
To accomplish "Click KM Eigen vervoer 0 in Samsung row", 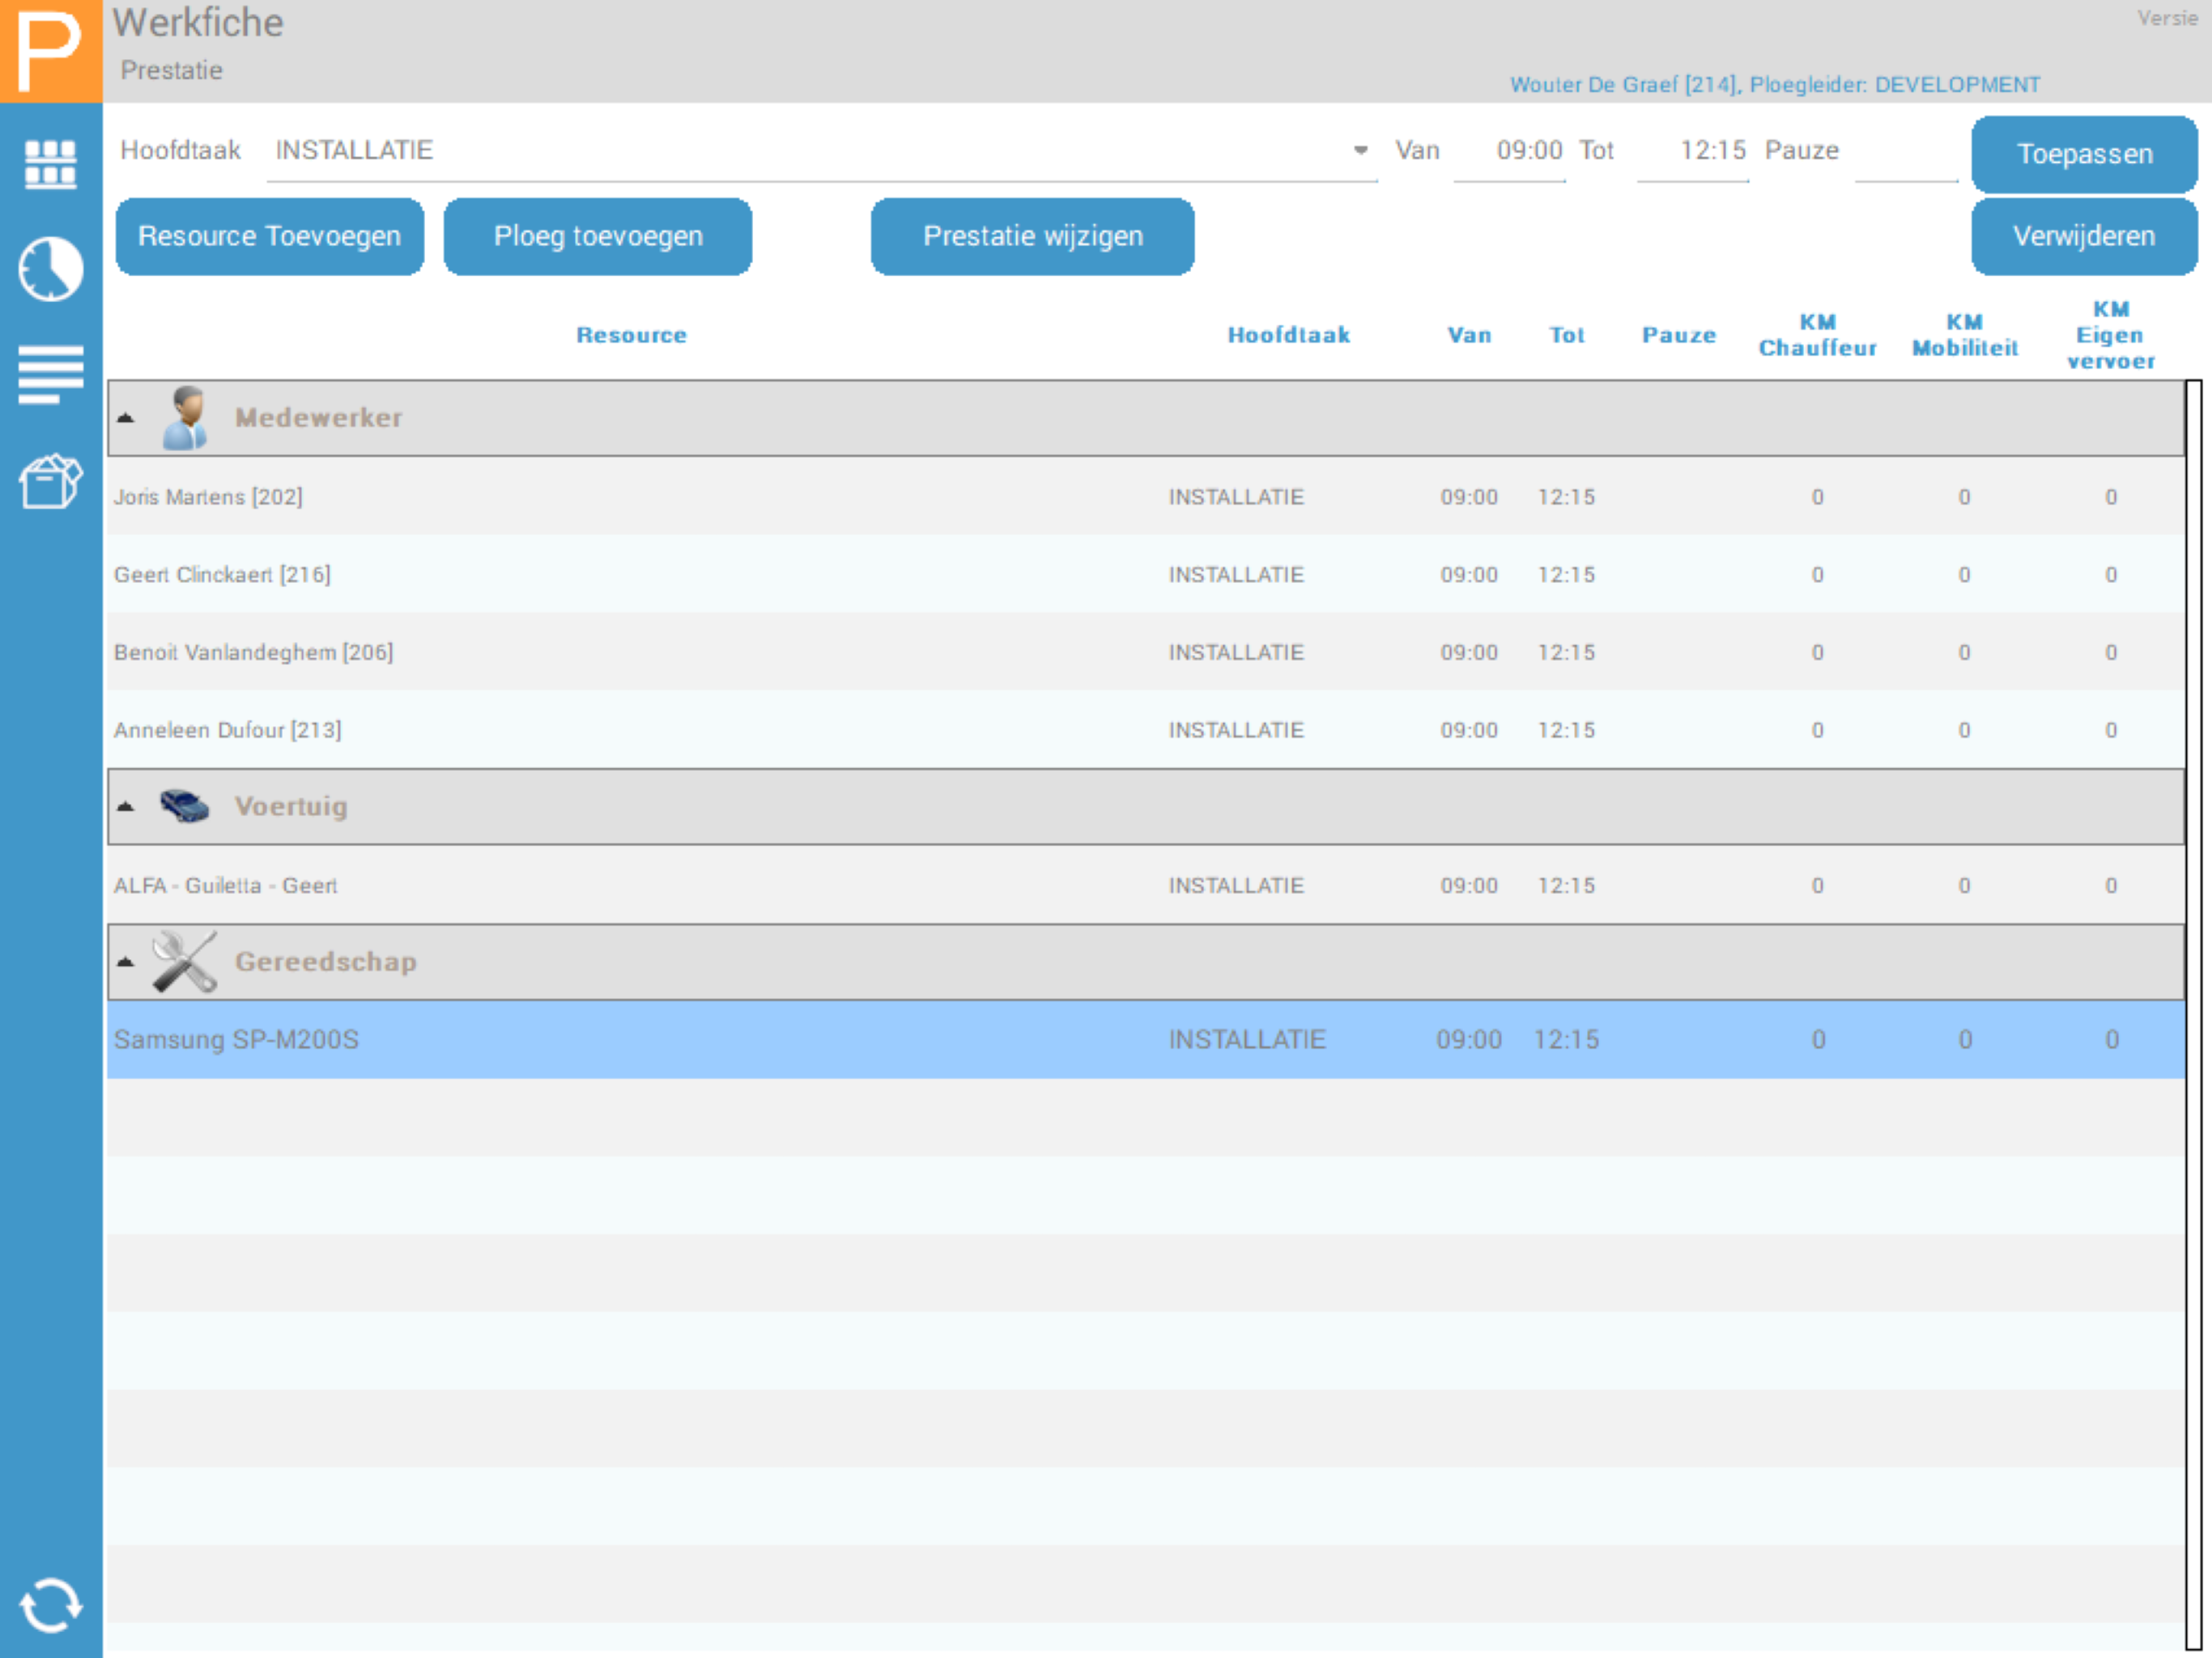I will tap(2112, 1040).
